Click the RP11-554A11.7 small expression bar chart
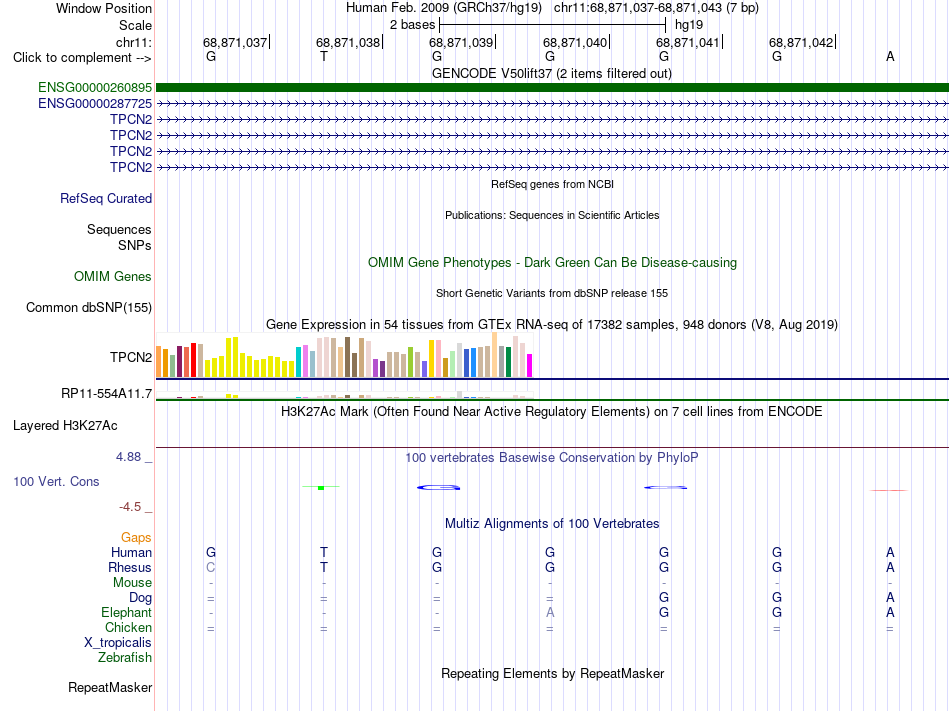 pos(344,395)
